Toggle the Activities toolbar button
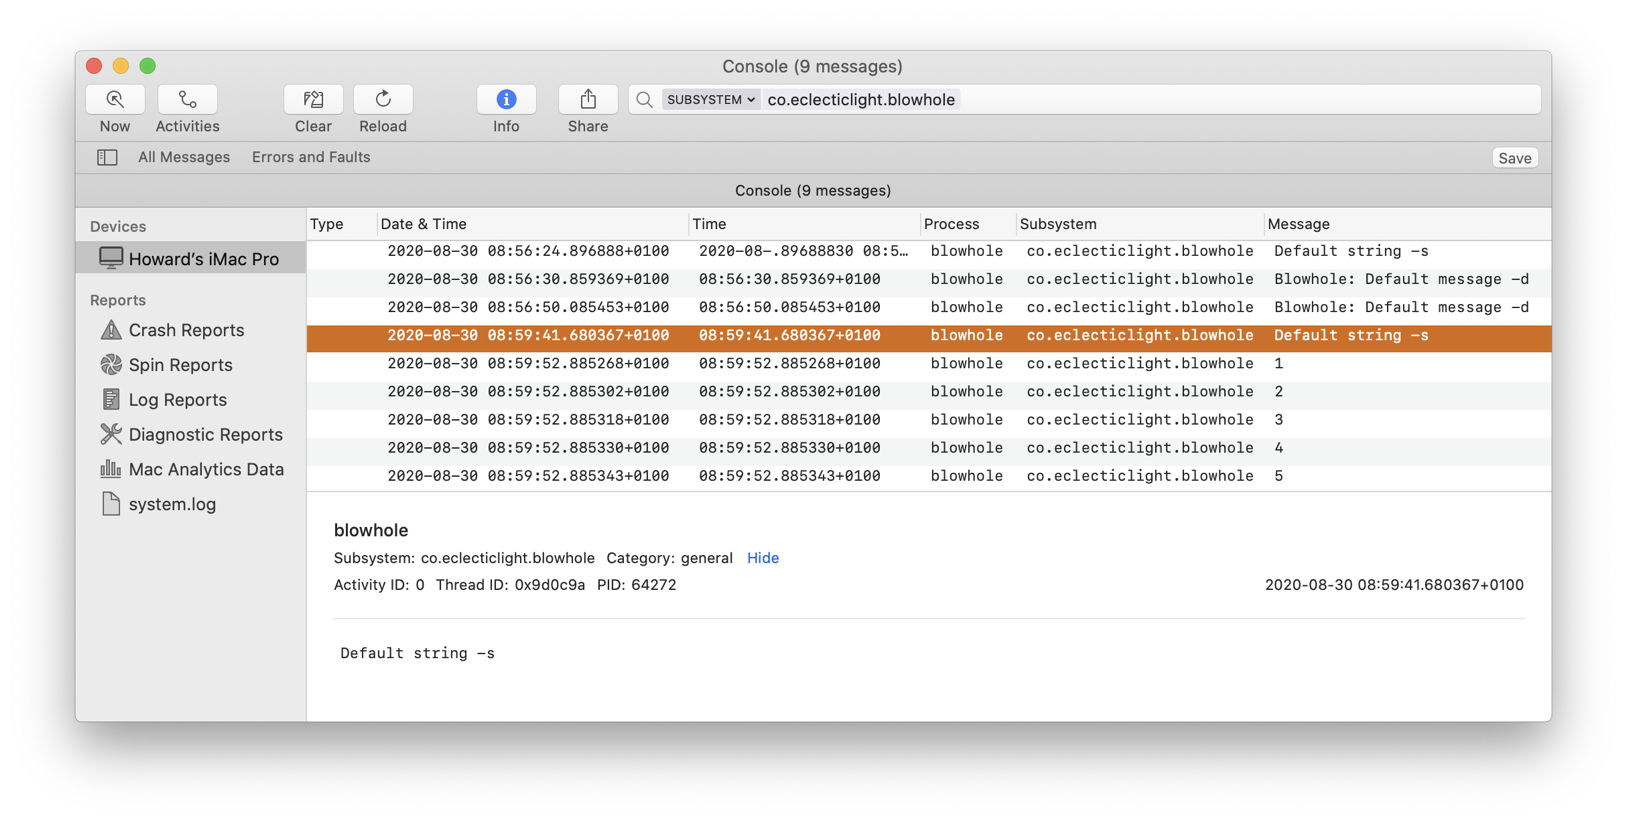The height and width of the screenshot is (821, 1627). (187, 99)
